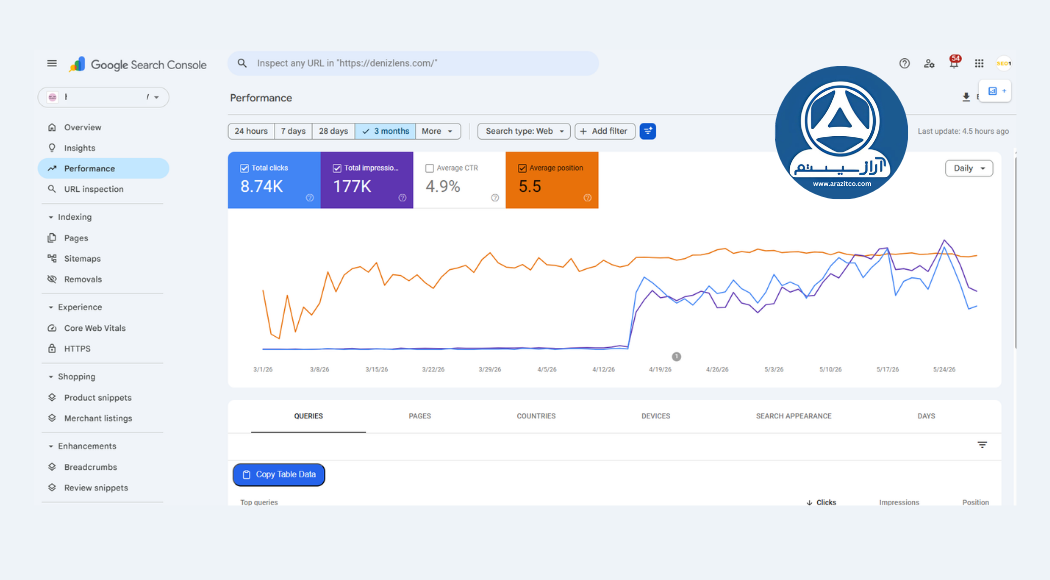Open the Google apps grid
This screenshot has height=580, width=1050.
pyautogui.click(x=979, y=64)
